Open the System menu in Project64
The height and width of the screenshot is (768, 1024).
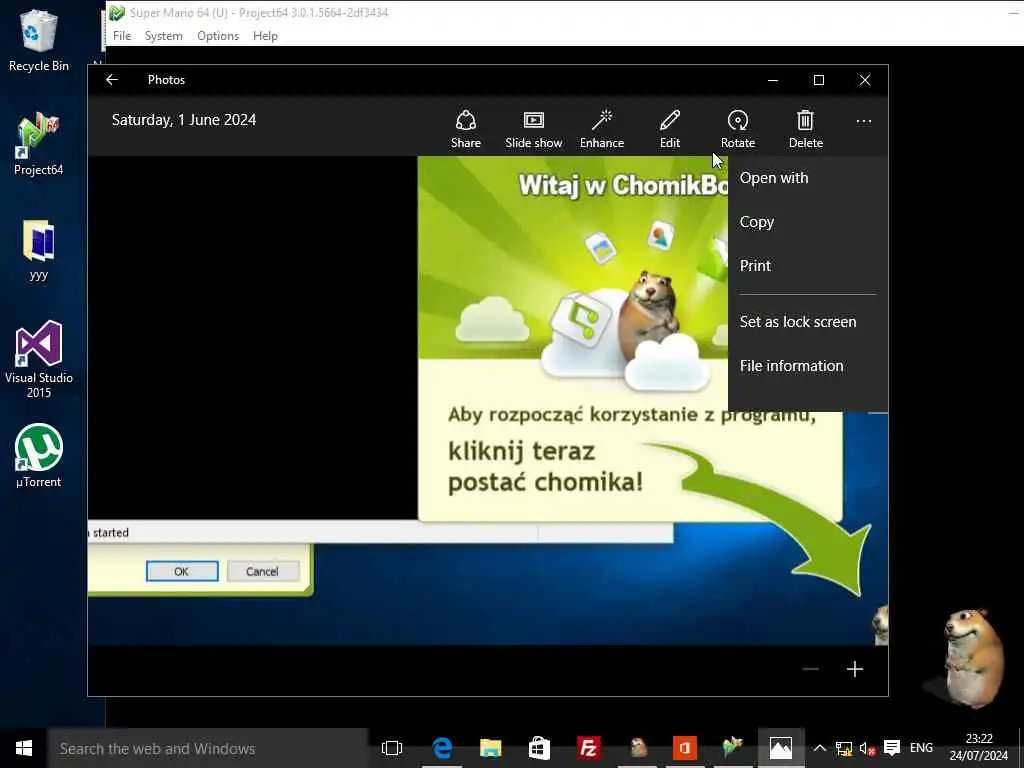[x=163, y=36]
